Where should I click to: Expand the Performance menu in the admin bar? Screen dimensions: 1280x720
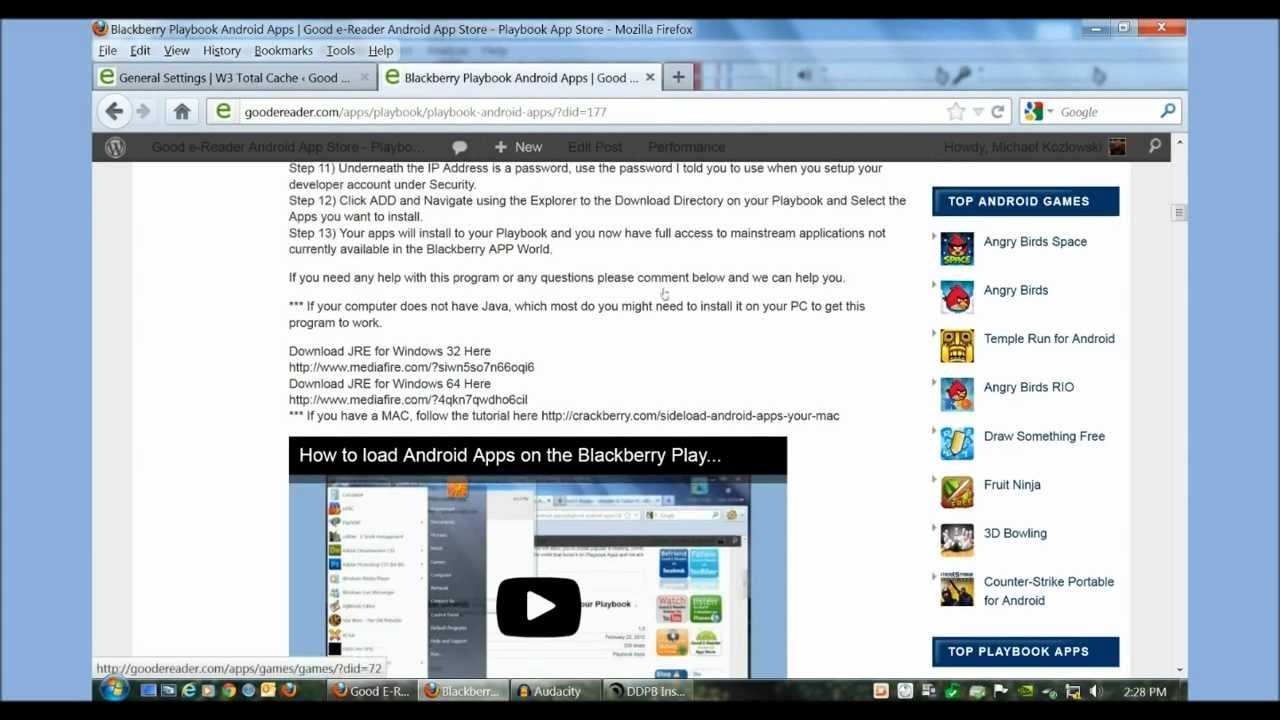pyautogui.click(x=686, y=146)
